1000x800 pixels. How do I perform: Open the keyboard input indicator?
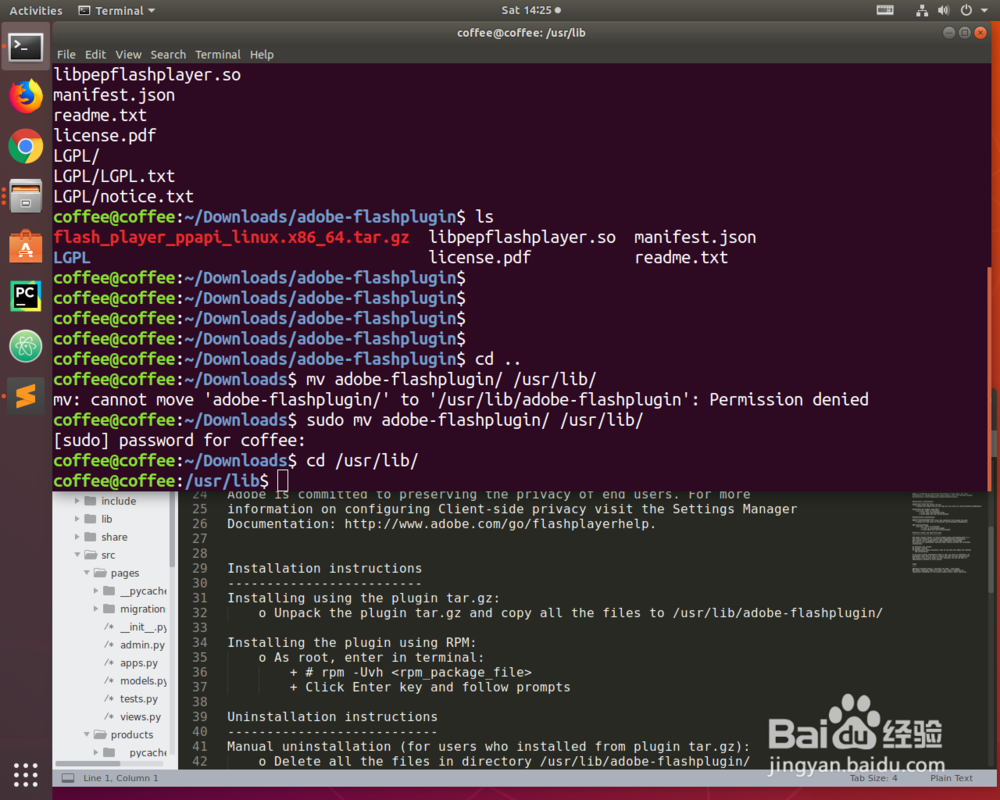885,10
